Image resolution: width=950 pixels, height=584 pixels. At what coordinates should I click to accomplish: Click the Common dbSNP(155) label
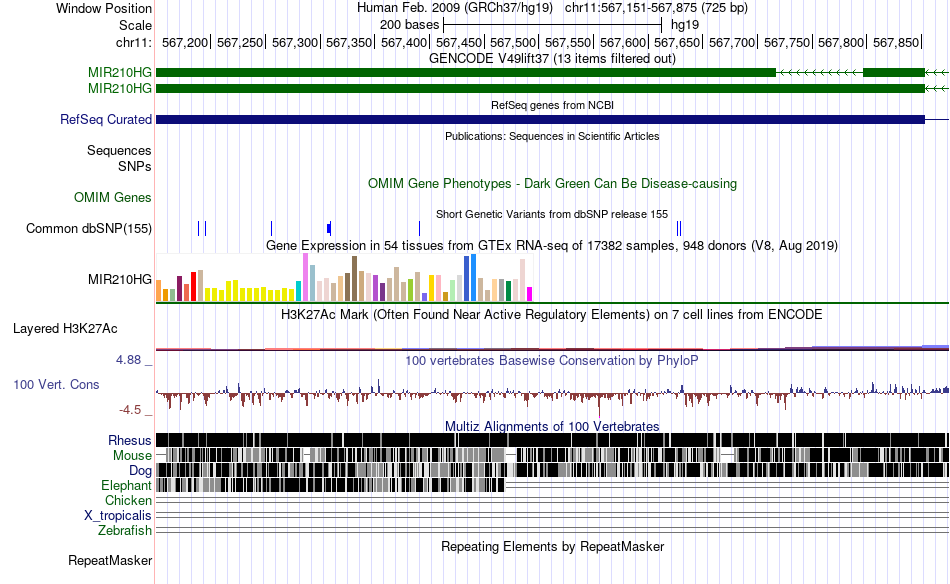(x=88, y=228)
